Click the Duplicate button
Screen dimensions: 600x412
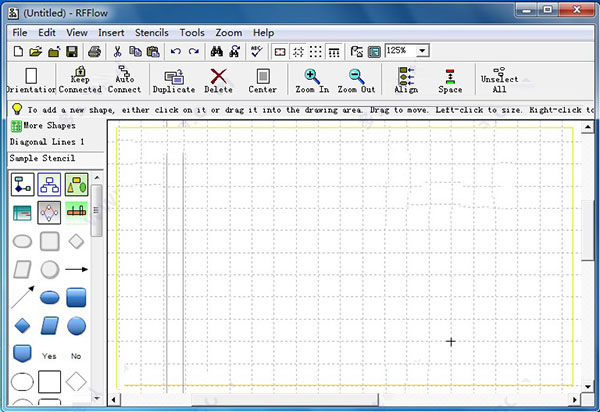click(x=174, y=82)
